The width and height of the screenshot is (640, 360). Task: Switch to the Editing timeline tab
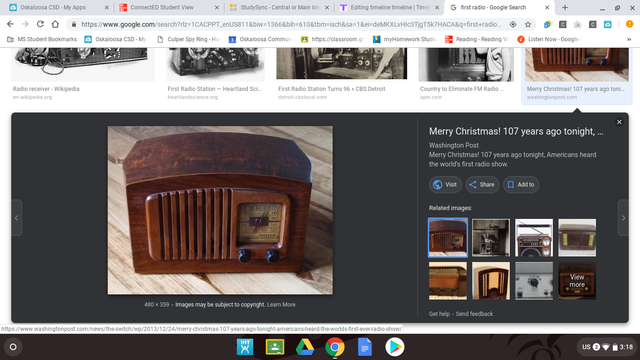coord(390,7)
